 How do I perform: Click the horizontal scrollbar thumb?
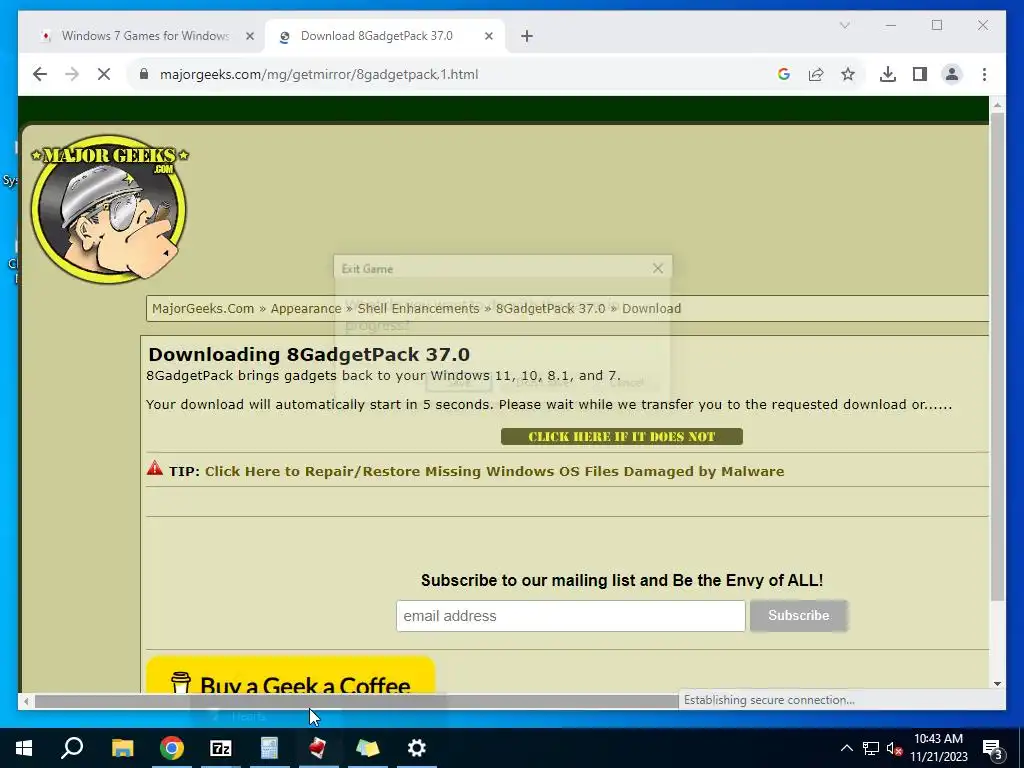356,701
